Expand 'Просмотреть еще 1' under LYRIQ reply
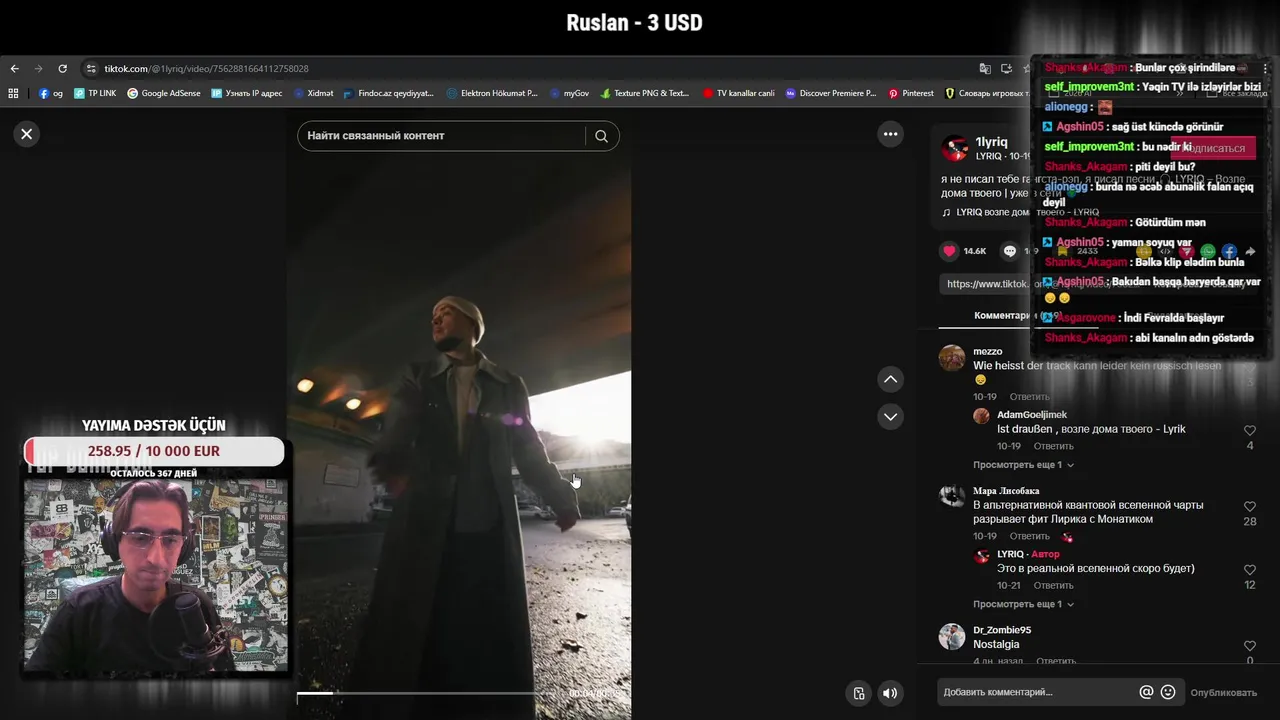 coord(1023,604)
